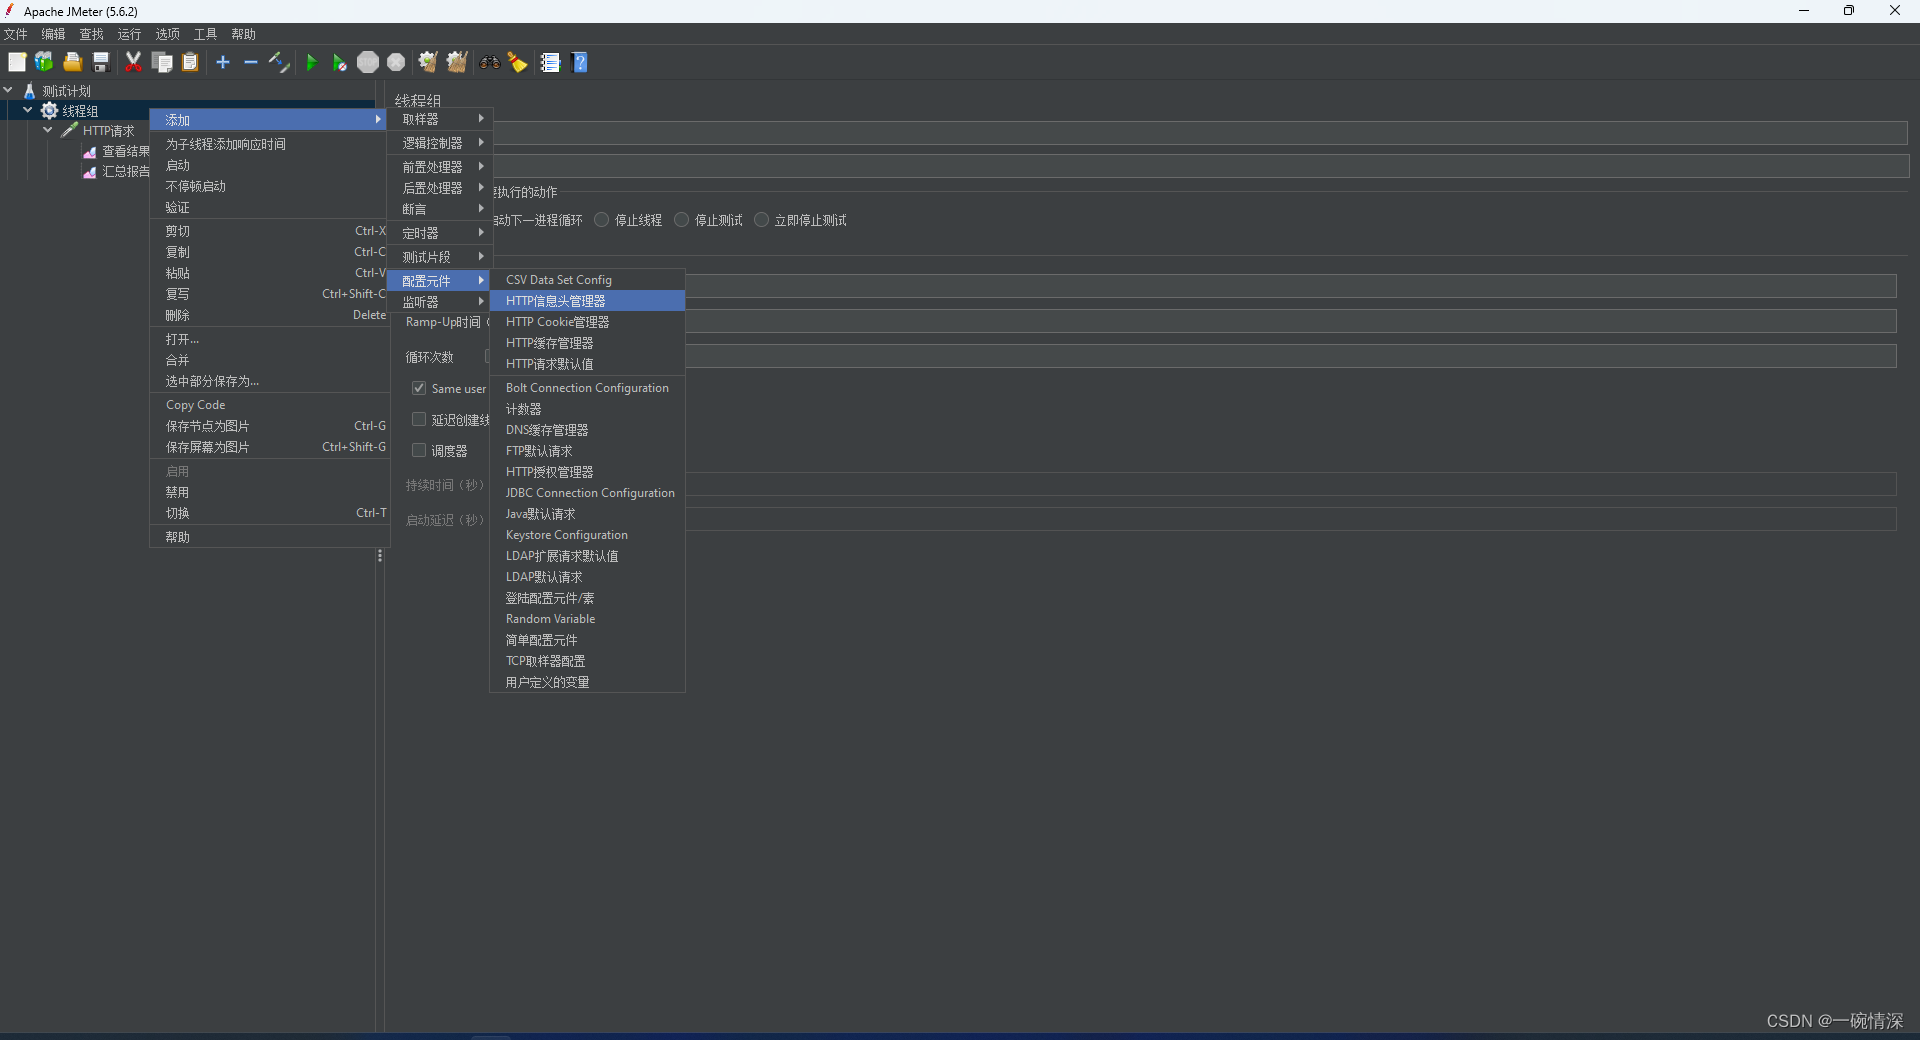
Task: Click the Open file folder icon
Action: click(72, 62)
